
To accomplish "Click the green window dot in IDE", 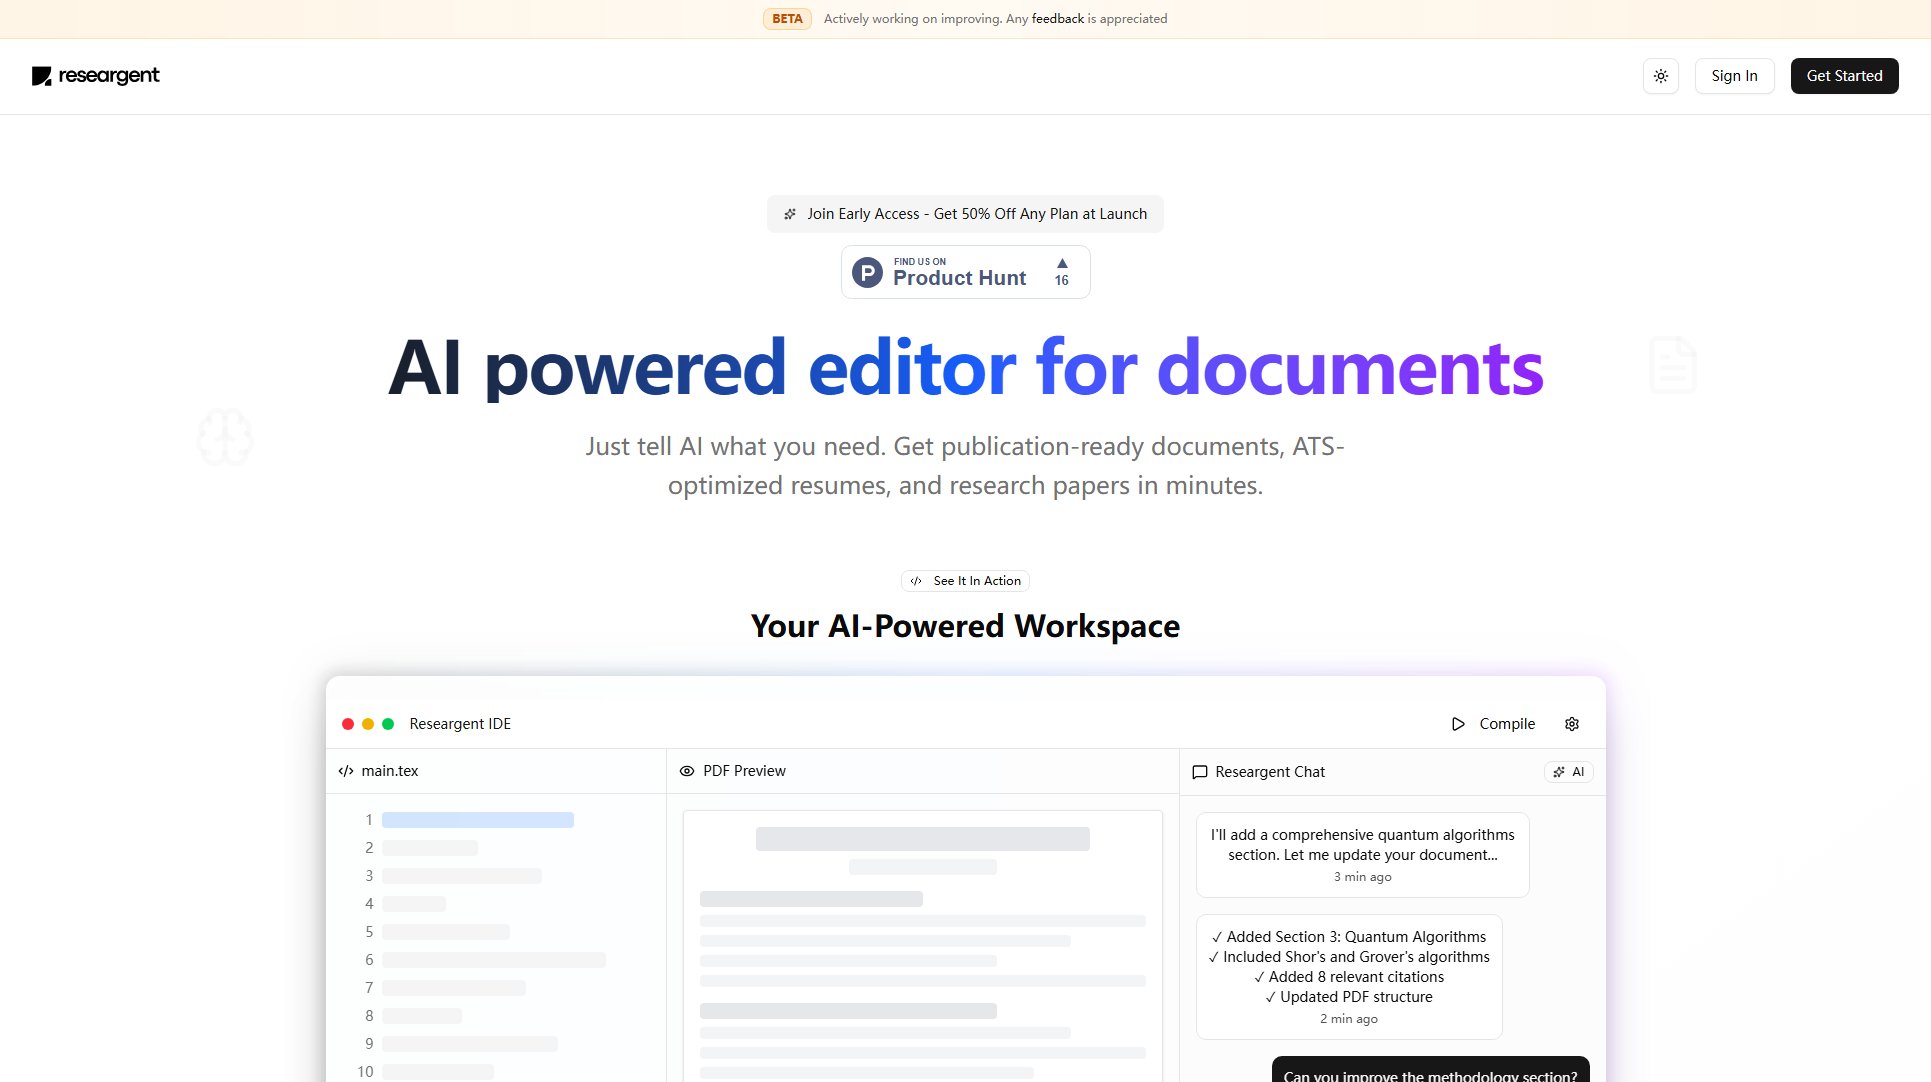I will coord(388,724).
